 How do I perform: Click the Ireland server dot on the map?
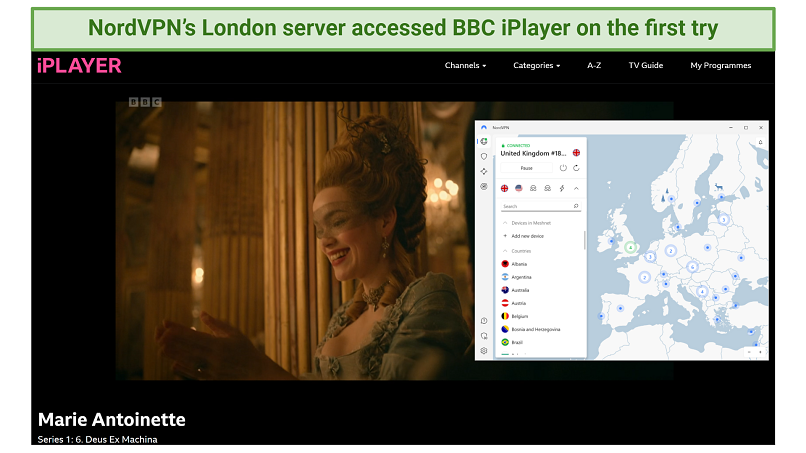point(611,241)
